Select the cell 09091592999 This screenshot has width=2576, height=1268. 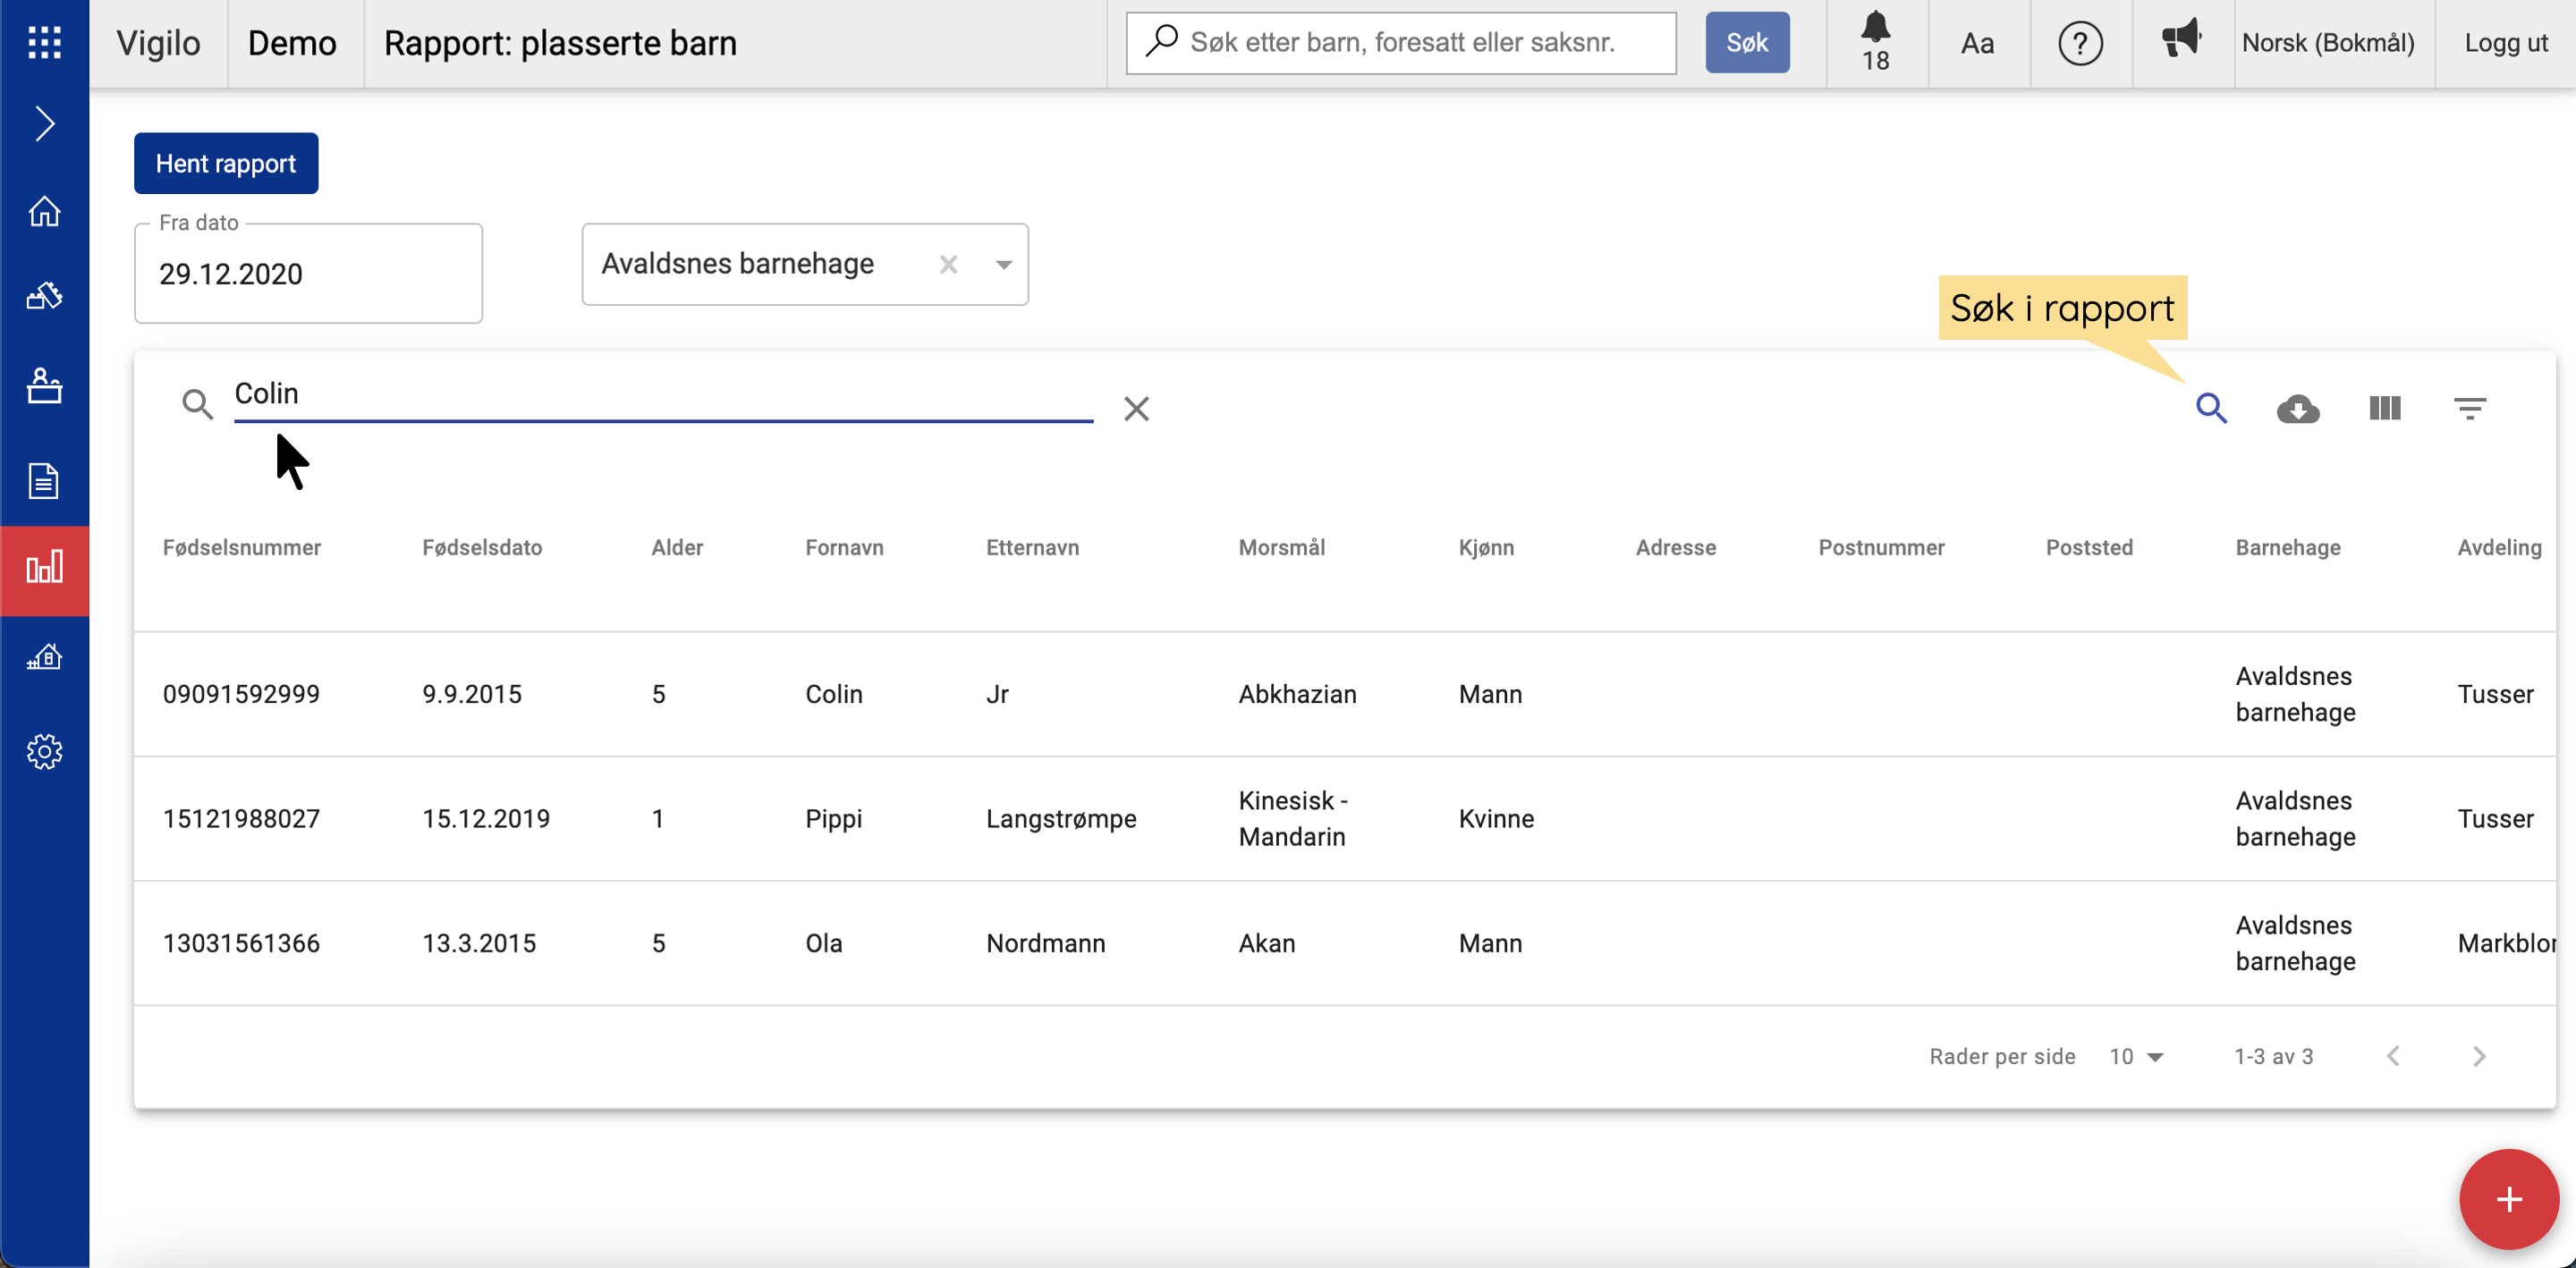(241, 694)
